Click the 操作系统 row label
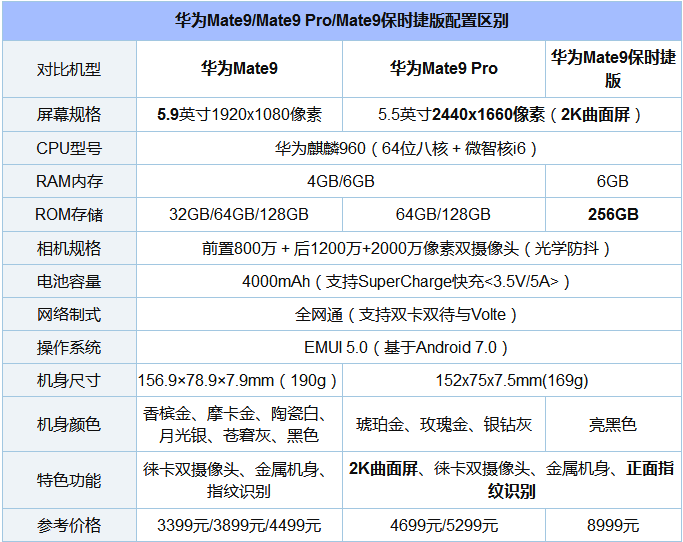This screenshot has width=683, height=542. [69, 348]
